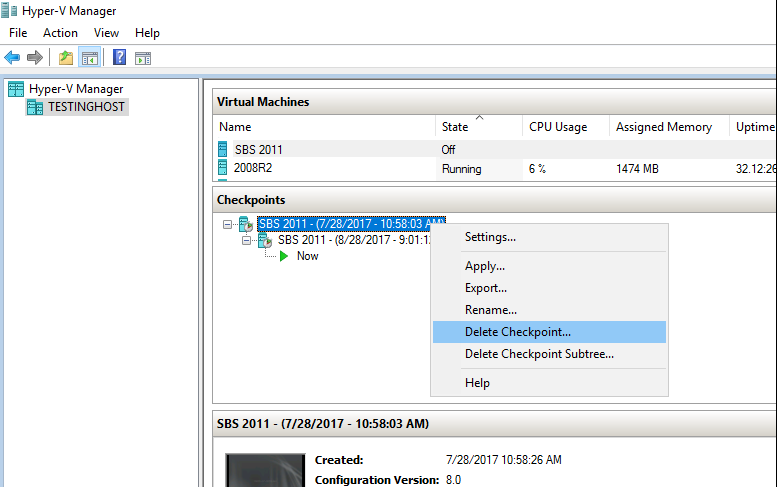Select the SBS 2011 7/28/2017 checkpoint
777x487 pixels.
coord(351,224)
